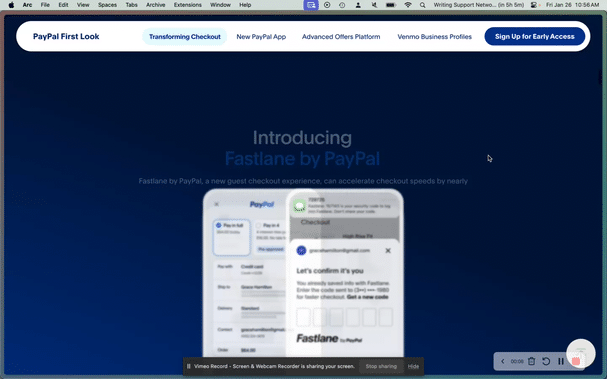The height and width of the screenshot is (379, 607).
Task: Click the green Messages notification icon
Action: [299, 206]
